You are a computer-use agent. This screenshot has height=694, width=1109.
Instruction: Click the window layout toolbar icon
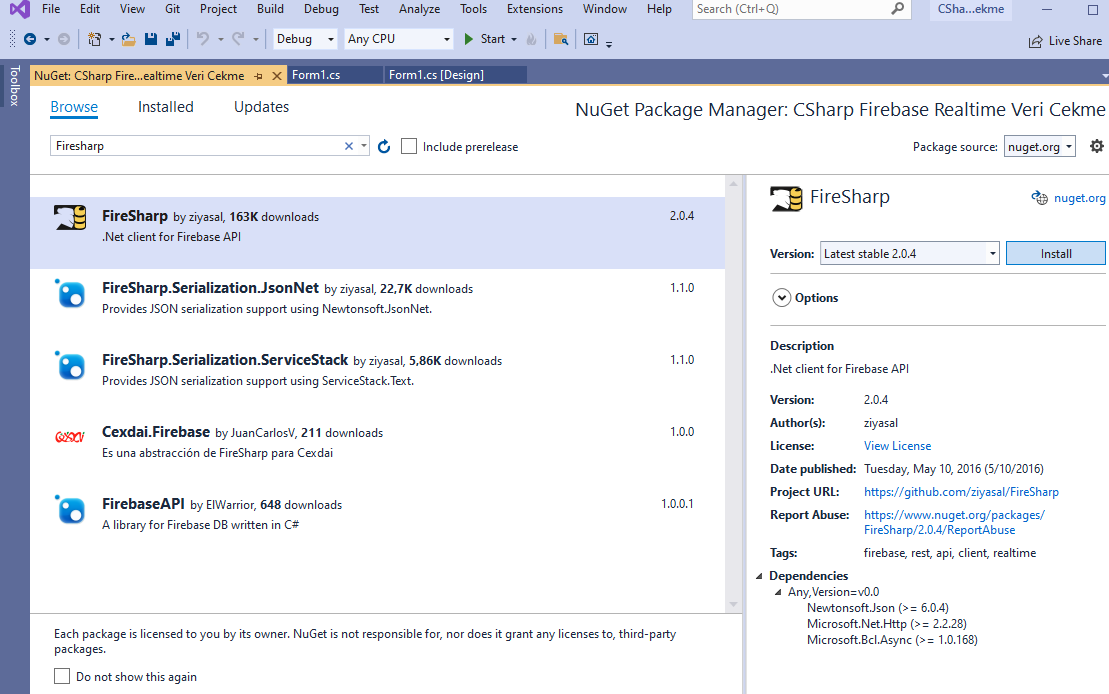pyautogui.click(x=591, y=39)
